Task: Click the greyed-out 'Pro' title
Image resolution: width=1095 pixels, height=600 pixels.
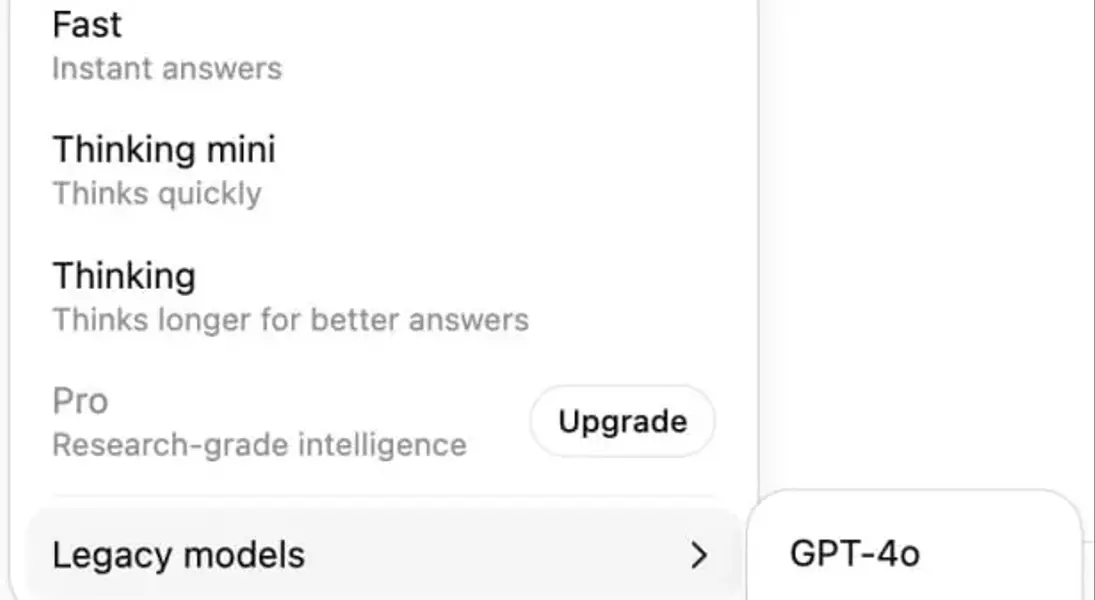Action: tap(80, 401)
